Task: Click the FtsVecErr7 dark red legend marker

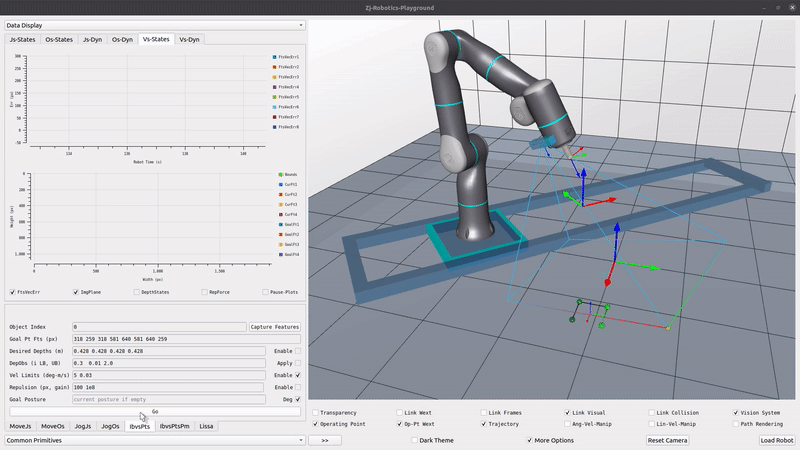Action: [x=274, y=117]
